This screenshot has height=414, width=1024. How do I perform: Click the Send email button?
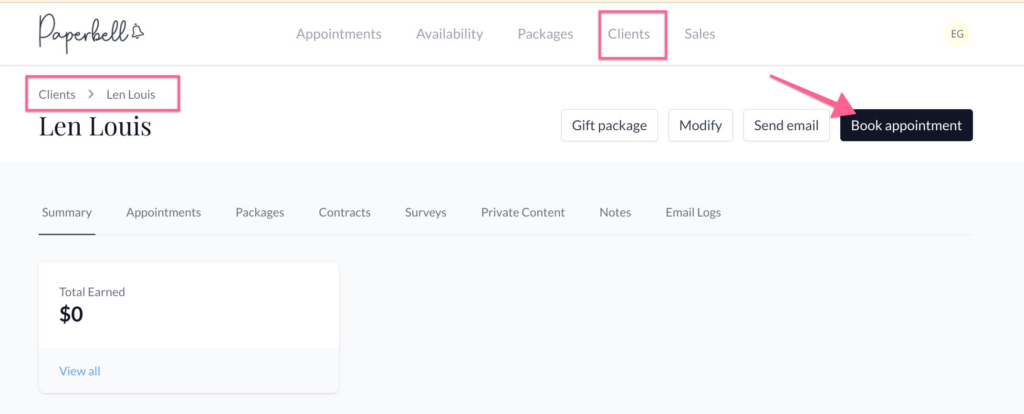(786, 126)
